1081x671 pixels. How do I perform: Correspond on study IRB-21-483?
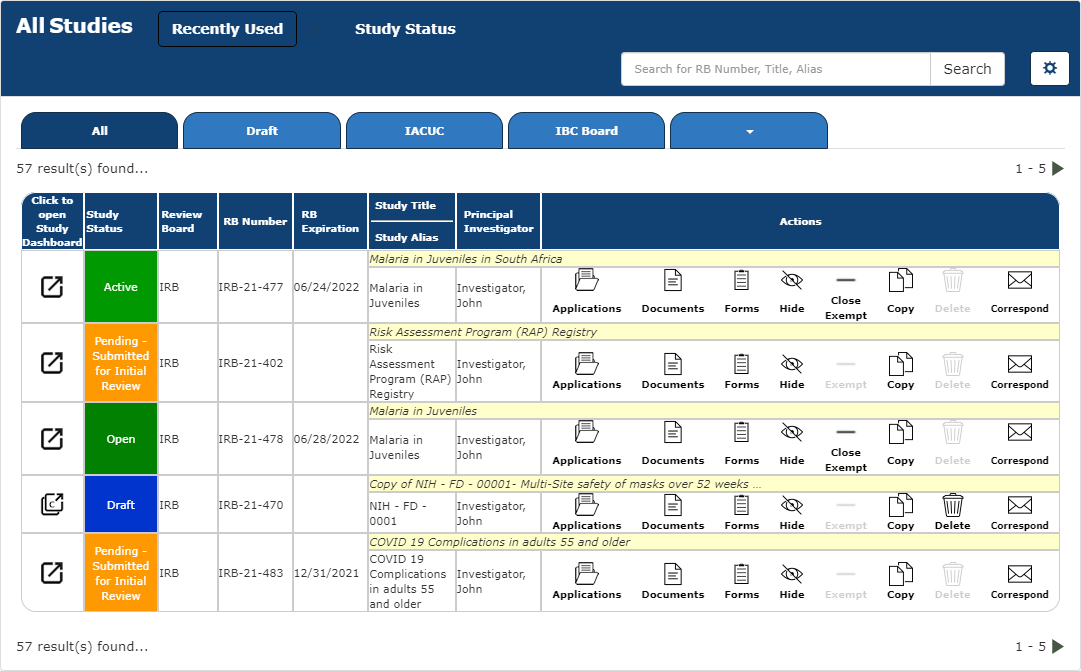[1020, 581]
